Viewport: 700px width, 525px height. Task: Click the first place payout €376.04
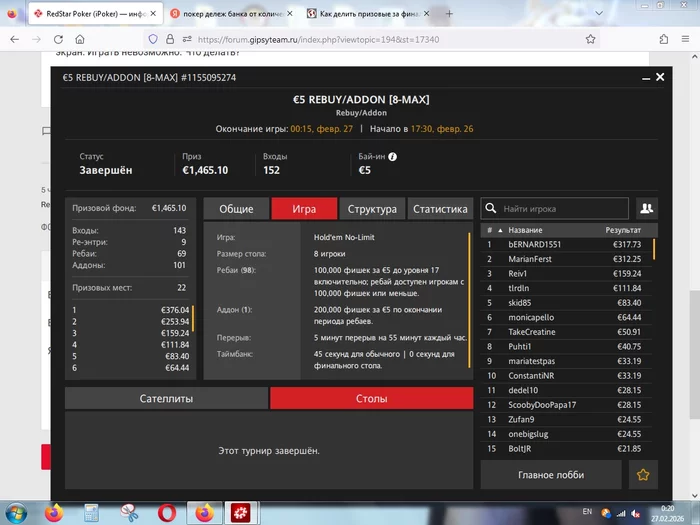click(175, 310)
